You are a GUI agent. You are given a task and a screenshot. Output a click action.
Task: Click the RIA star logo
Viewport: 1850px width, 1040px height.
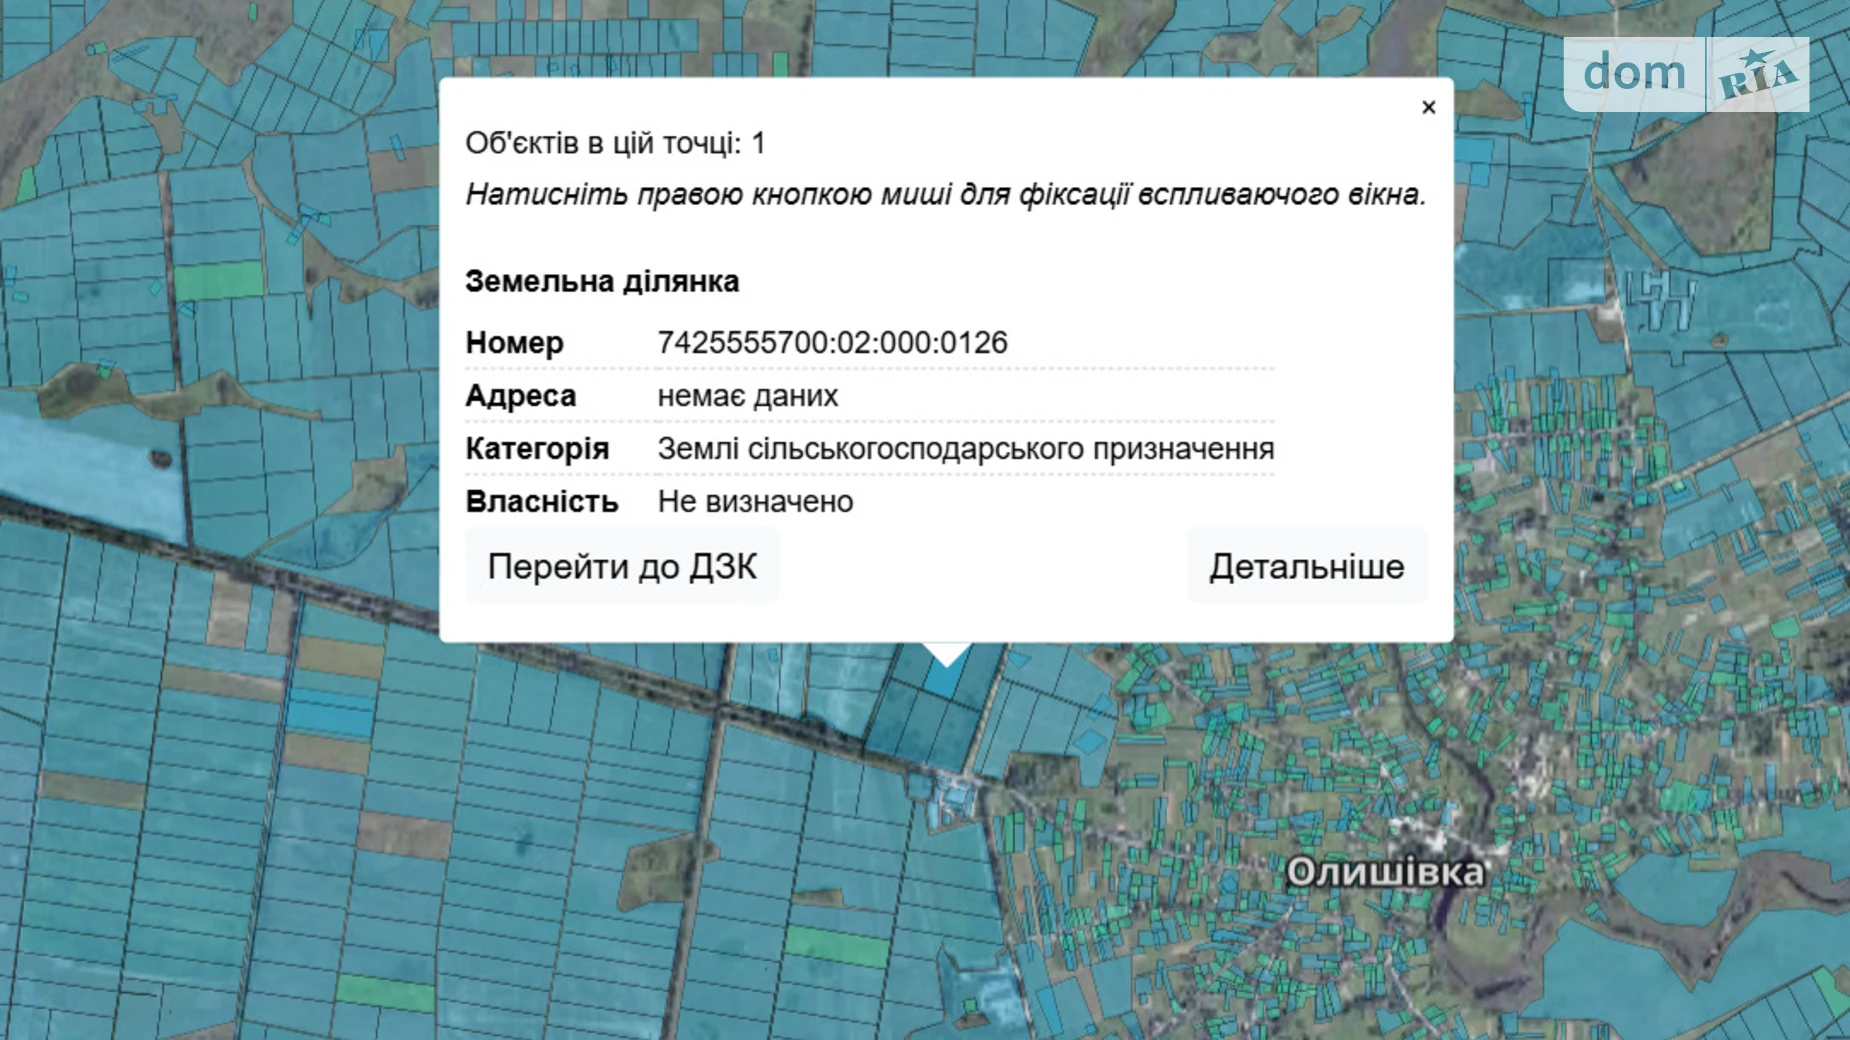coord(1757,75)
